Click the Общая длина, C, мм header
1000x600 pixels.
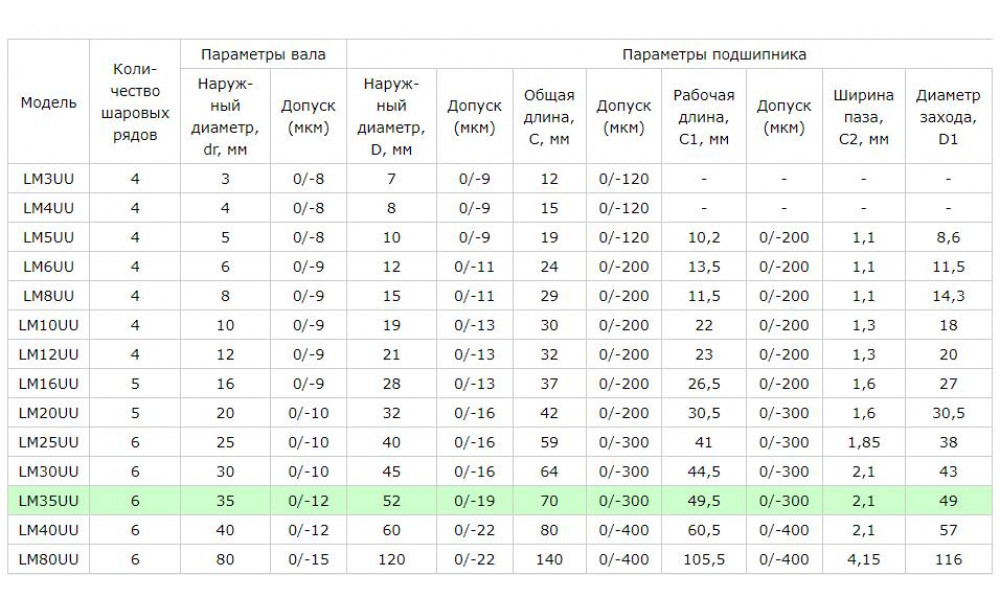[x=549, y=117]
